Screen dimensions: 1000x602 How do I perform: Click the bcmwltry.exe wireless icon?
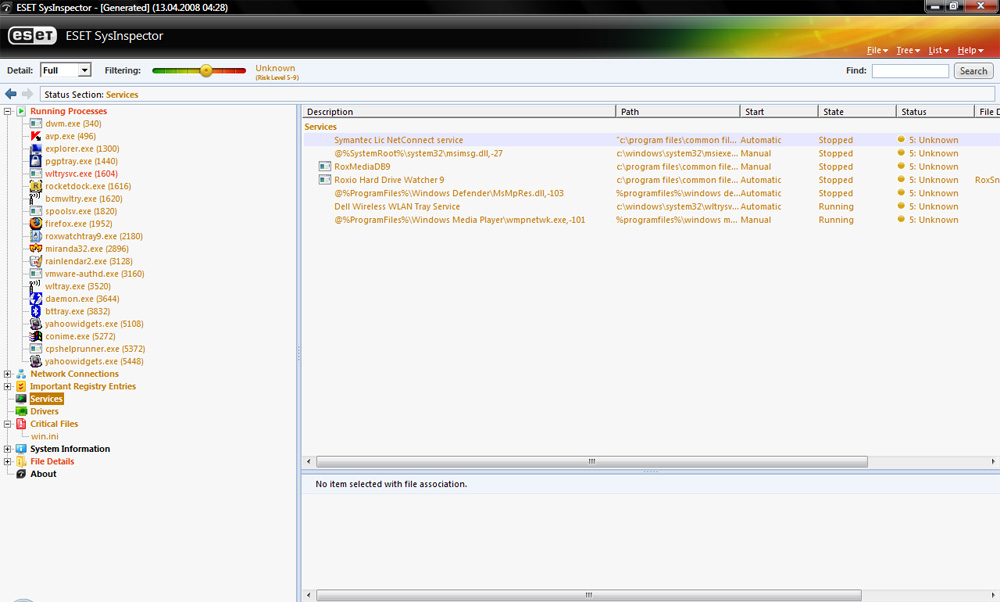pos(36,198)
